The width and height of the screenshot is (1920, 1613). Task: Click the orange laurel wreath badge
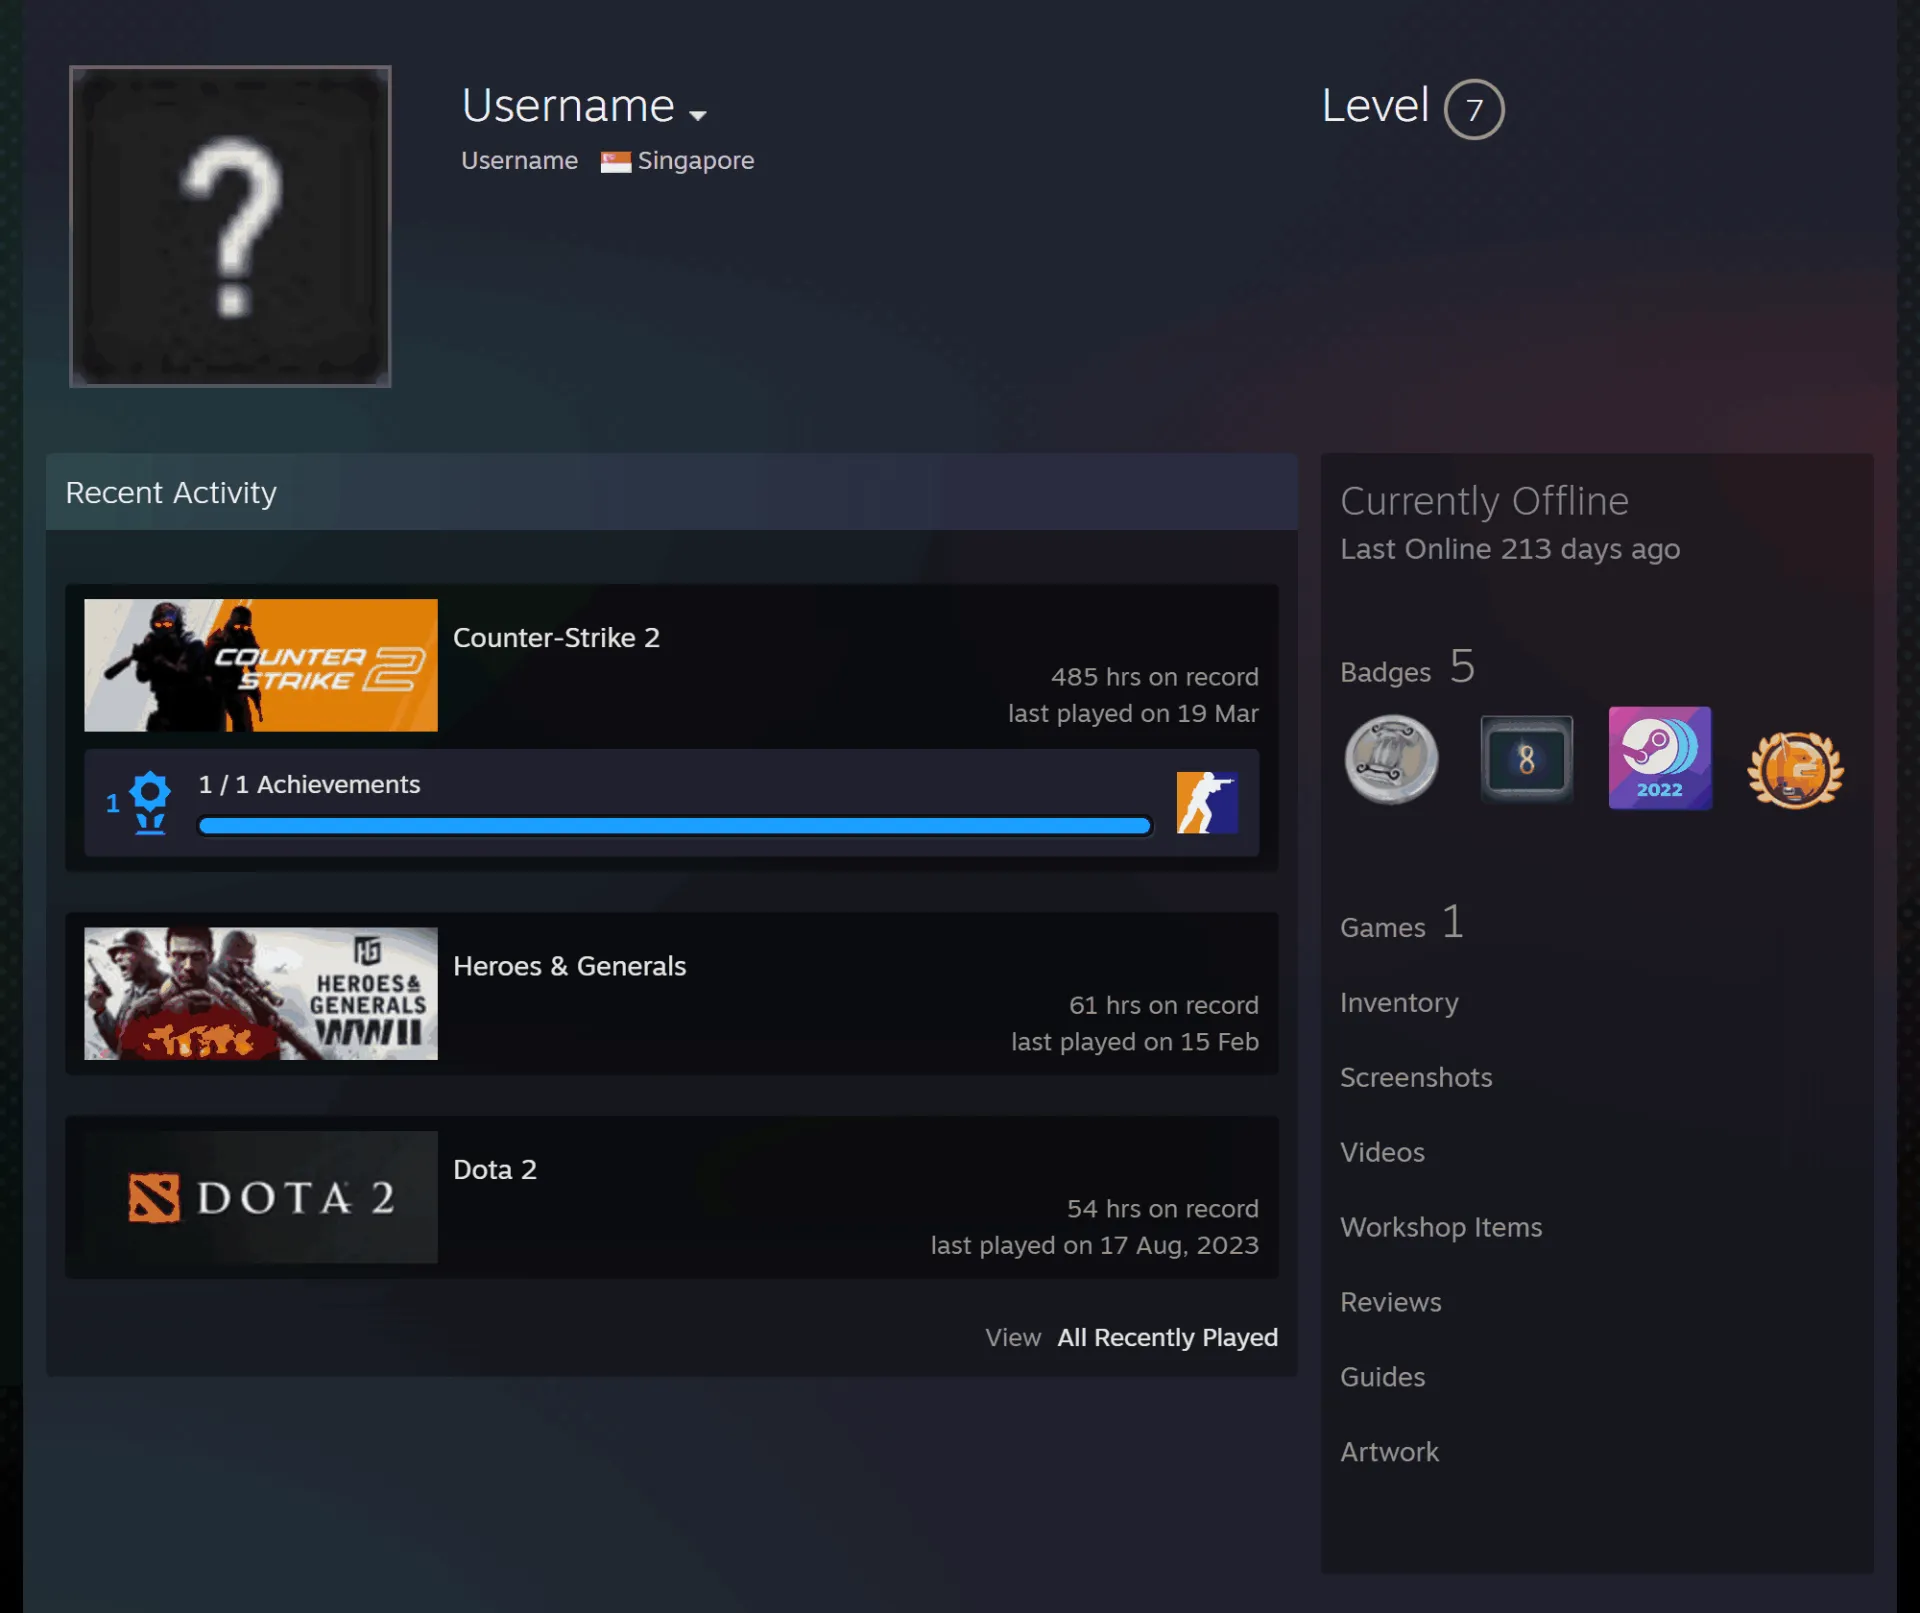[x=1795, y=768]
